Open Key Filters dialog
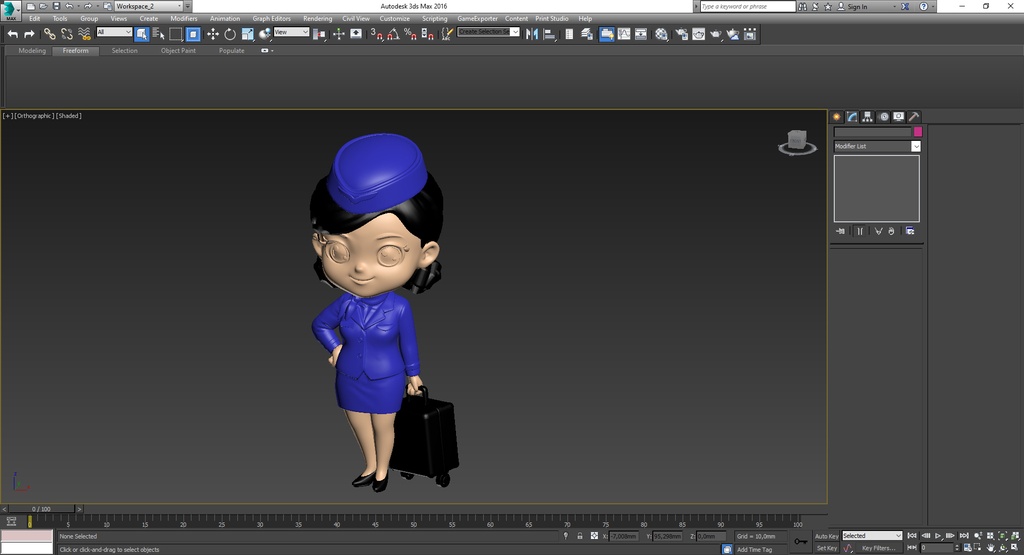 (878, 548)
